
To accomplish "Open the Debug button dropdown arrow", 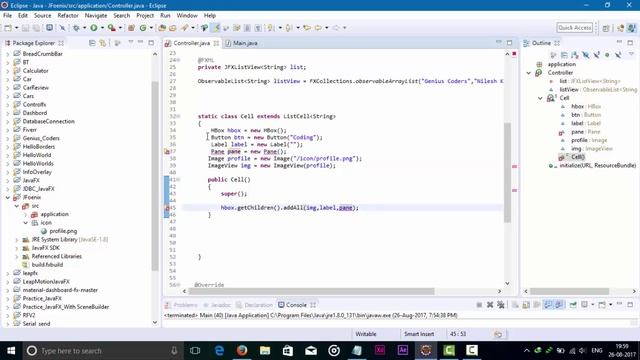I will coord(84,28).
